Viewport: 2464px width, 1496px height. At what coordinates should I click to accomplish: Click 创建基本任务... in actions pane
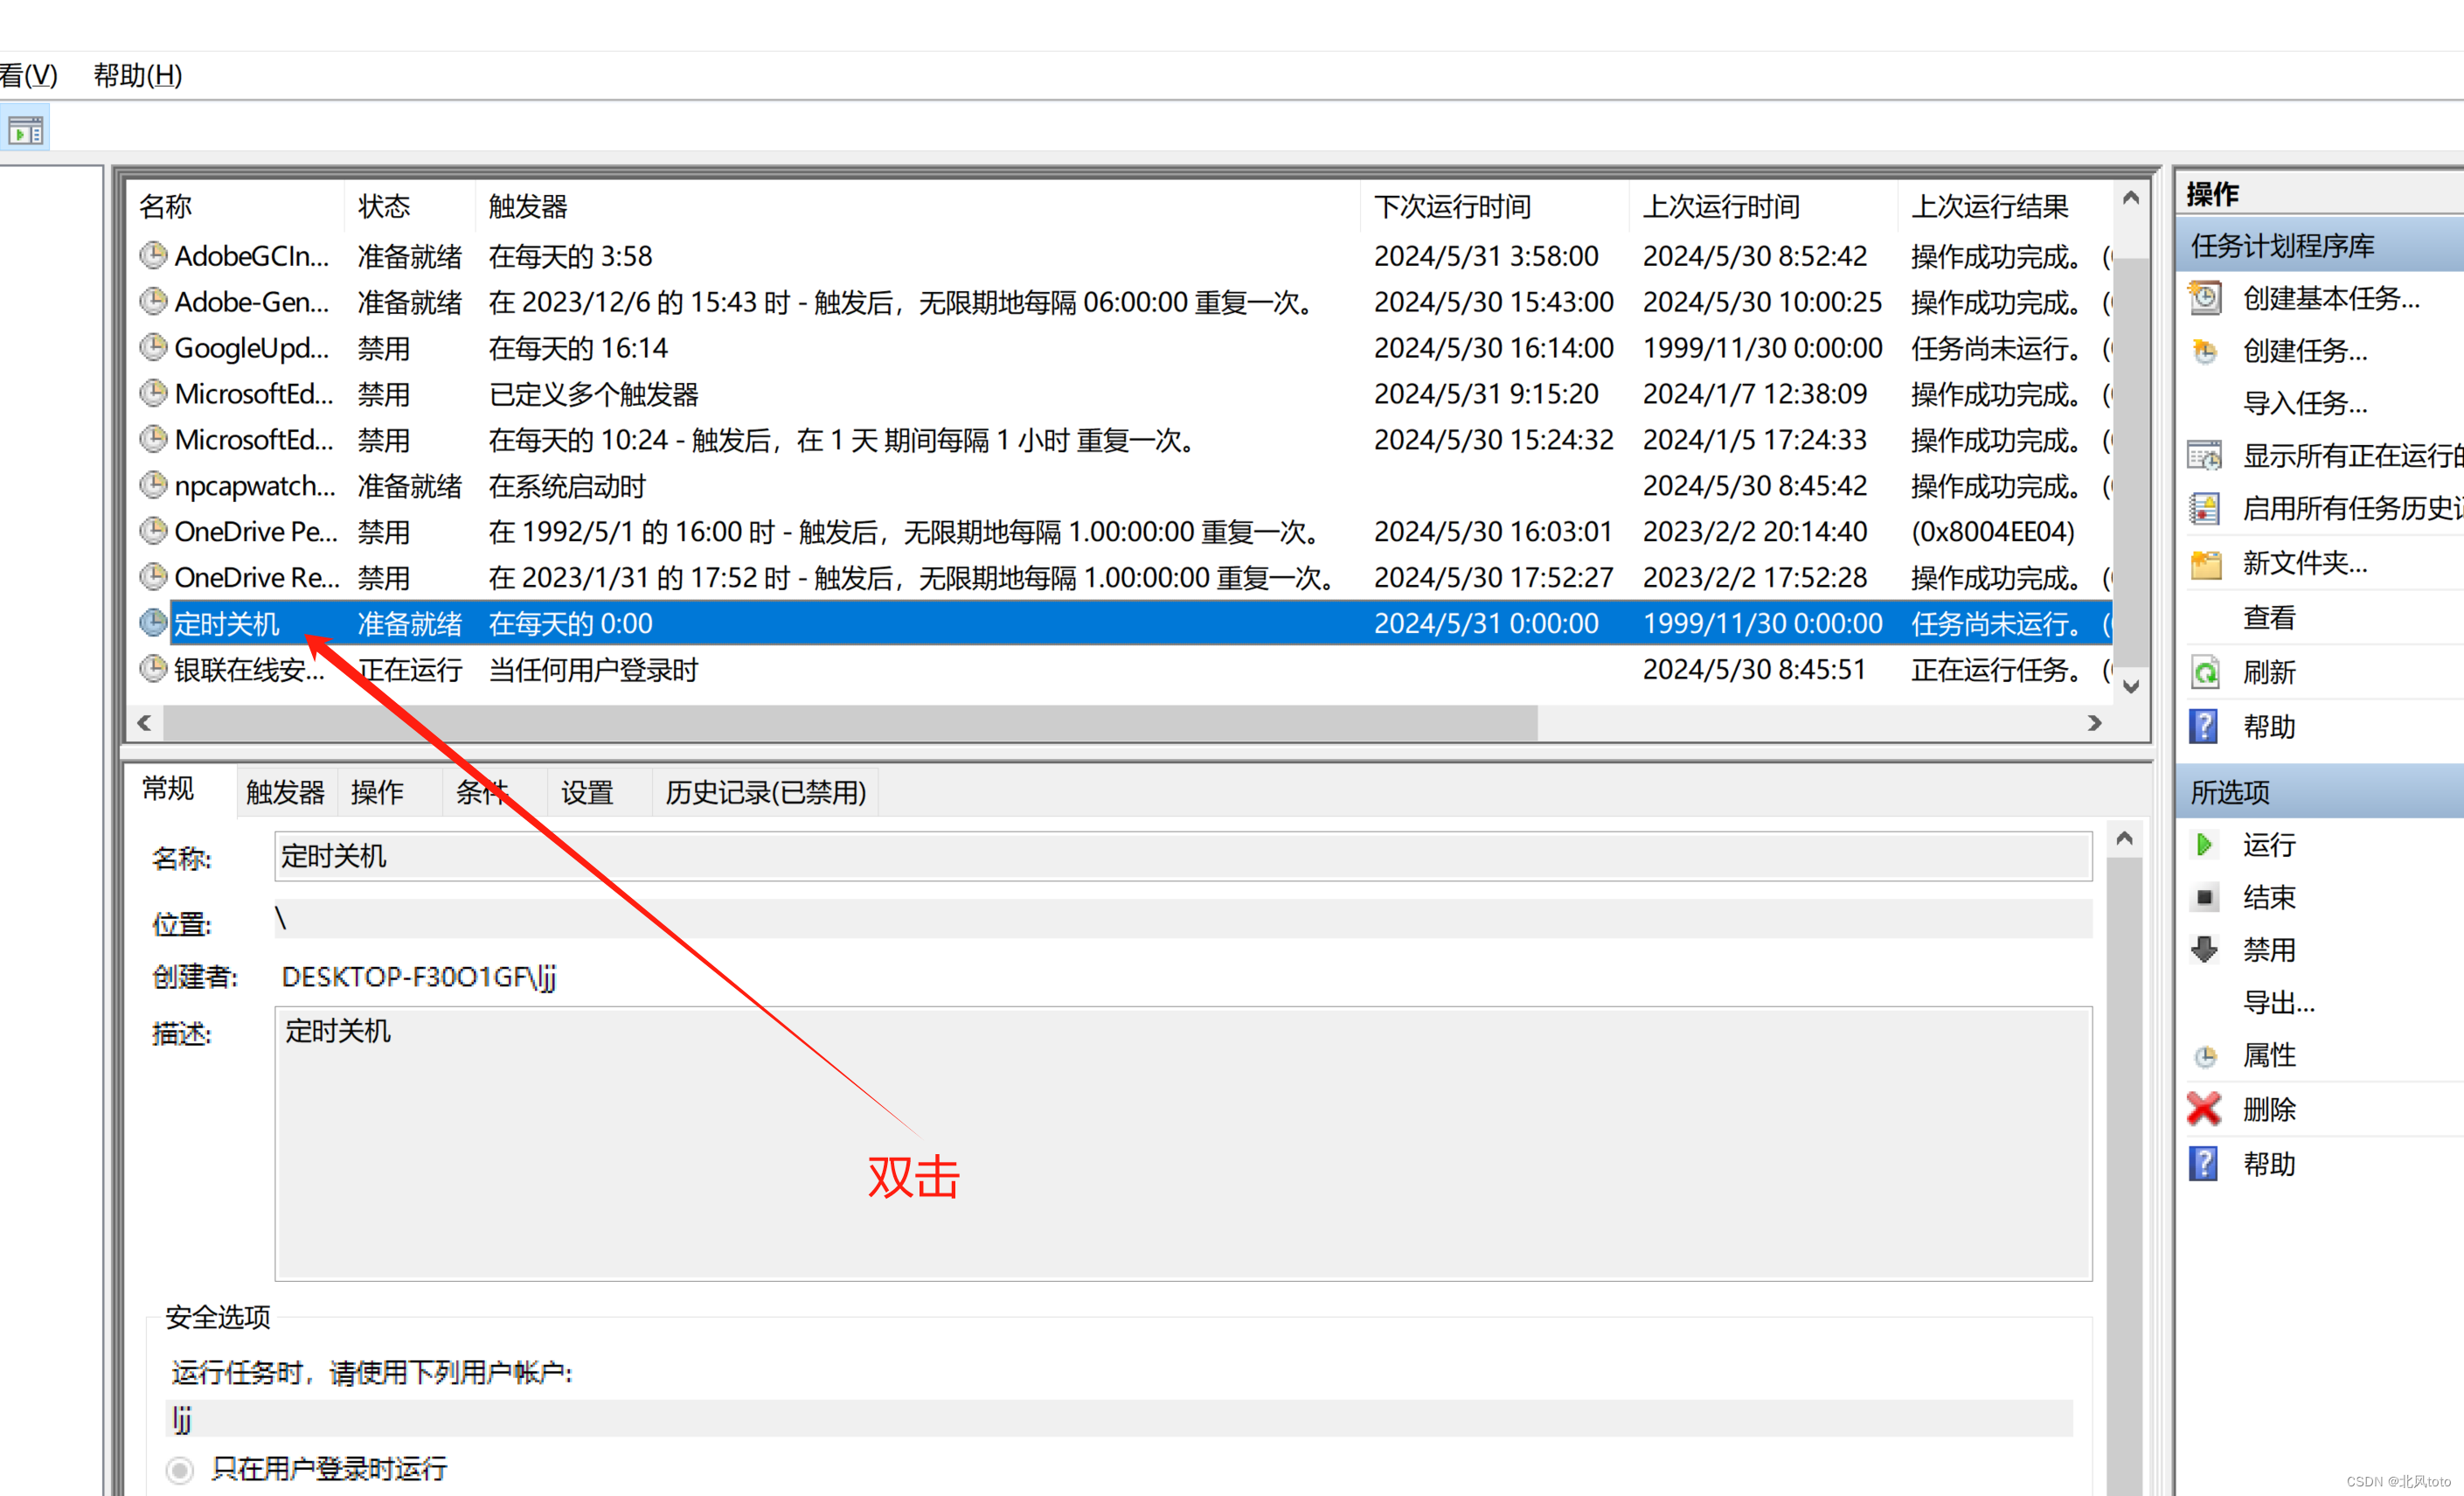[2331, 298]
